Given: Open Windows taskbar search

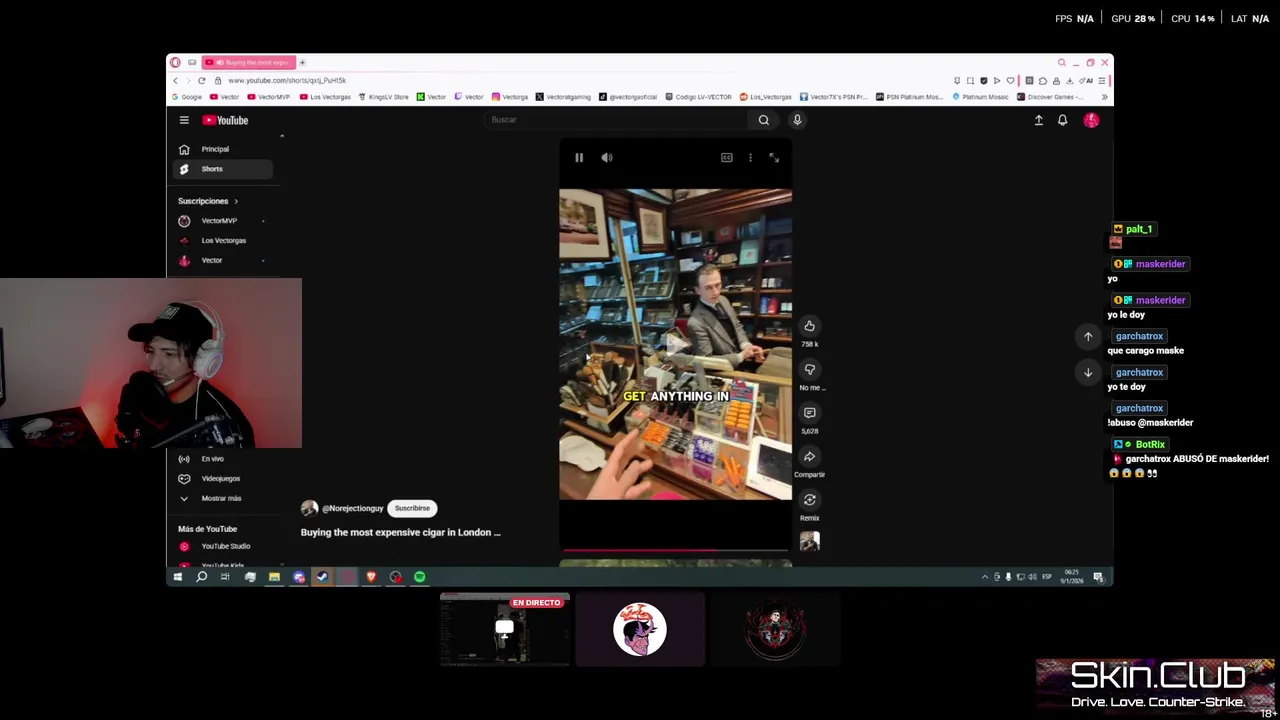Looking at the screenshot, I should (x=201, y=577).
